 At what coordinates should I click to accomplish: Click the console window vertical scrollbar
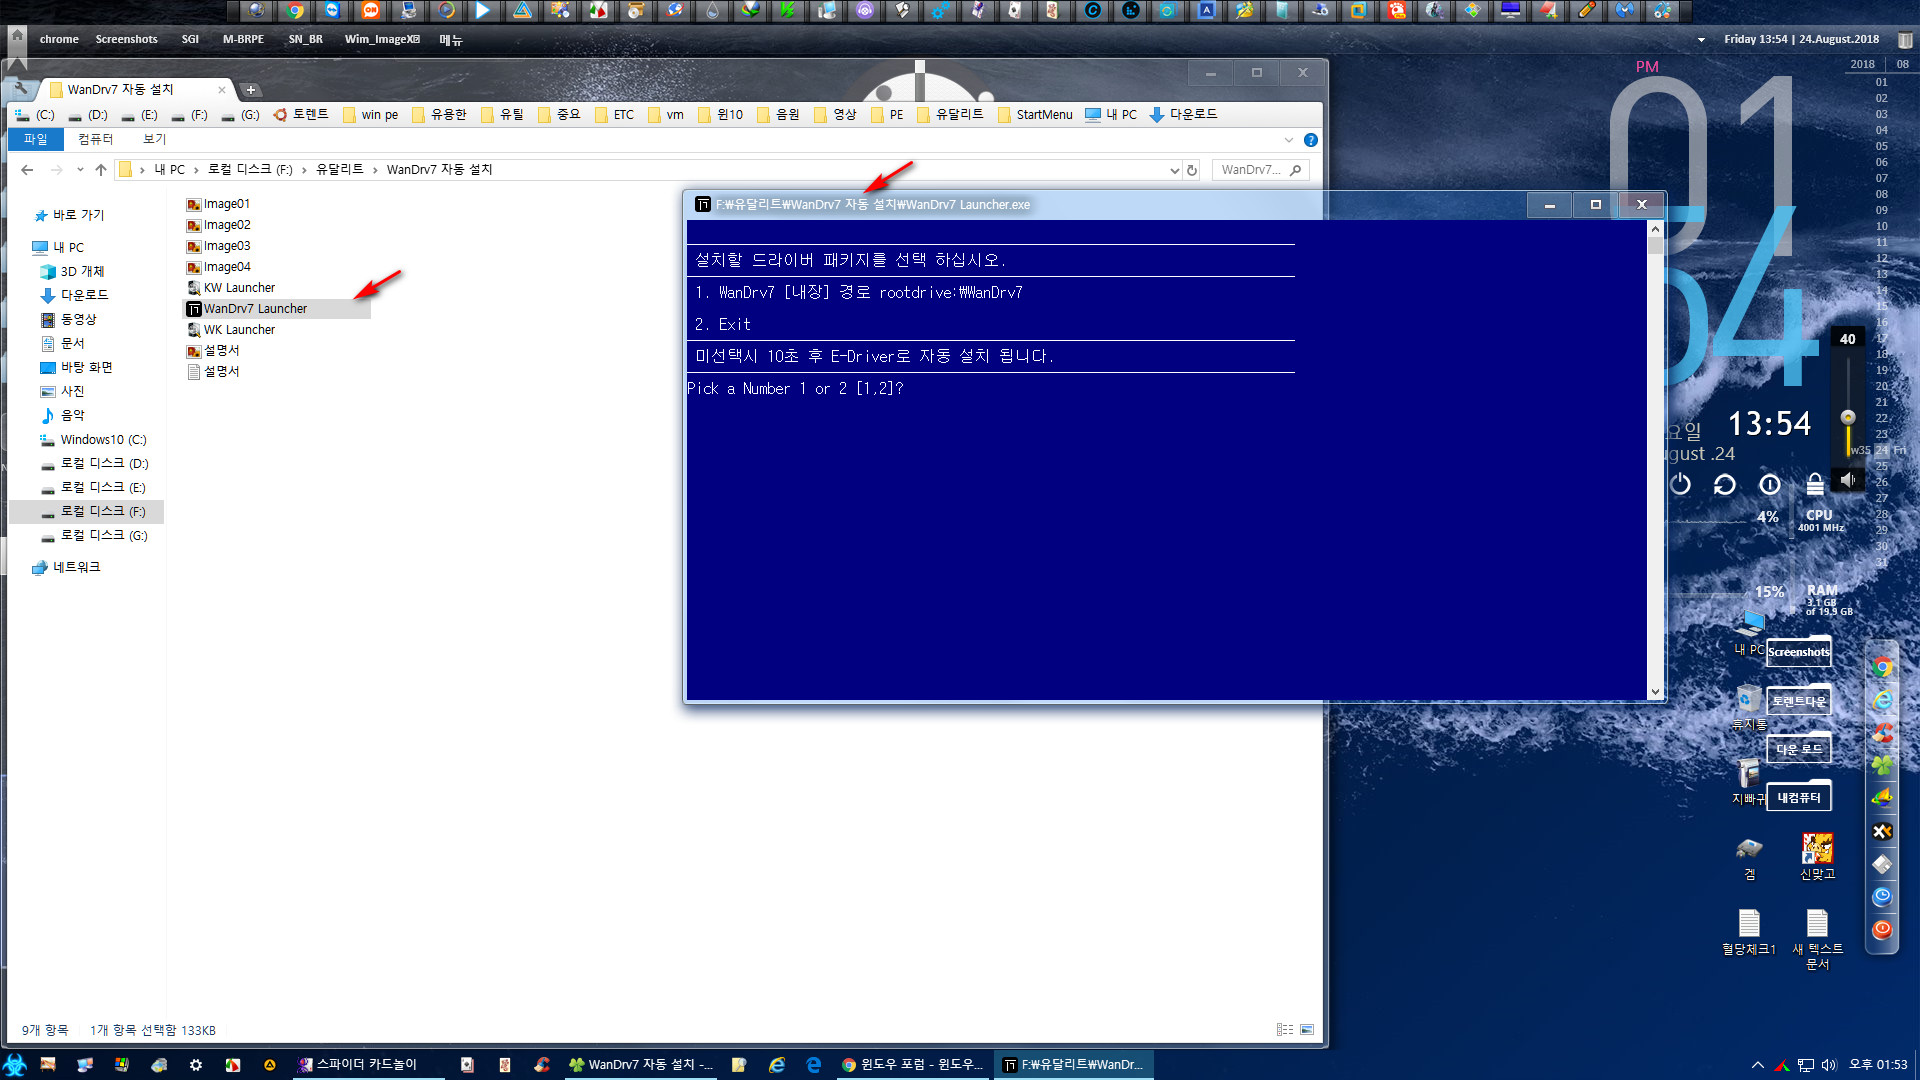click(x=1655, y=460)
